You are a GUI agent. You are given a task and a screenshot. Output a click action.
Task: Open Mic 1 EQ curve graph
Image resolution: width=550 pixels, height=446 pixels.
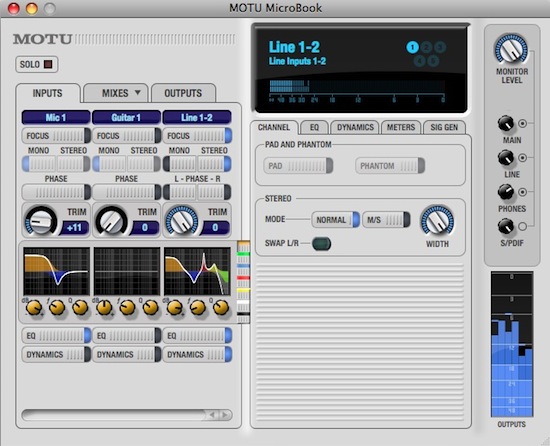tap(56, 271)
